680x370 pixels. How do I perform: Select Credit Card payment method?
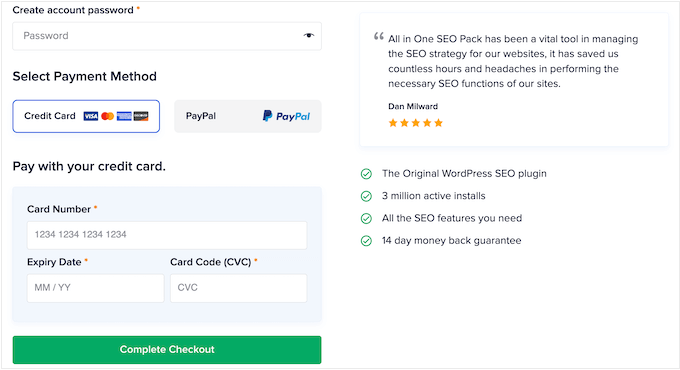click(86, 116)
